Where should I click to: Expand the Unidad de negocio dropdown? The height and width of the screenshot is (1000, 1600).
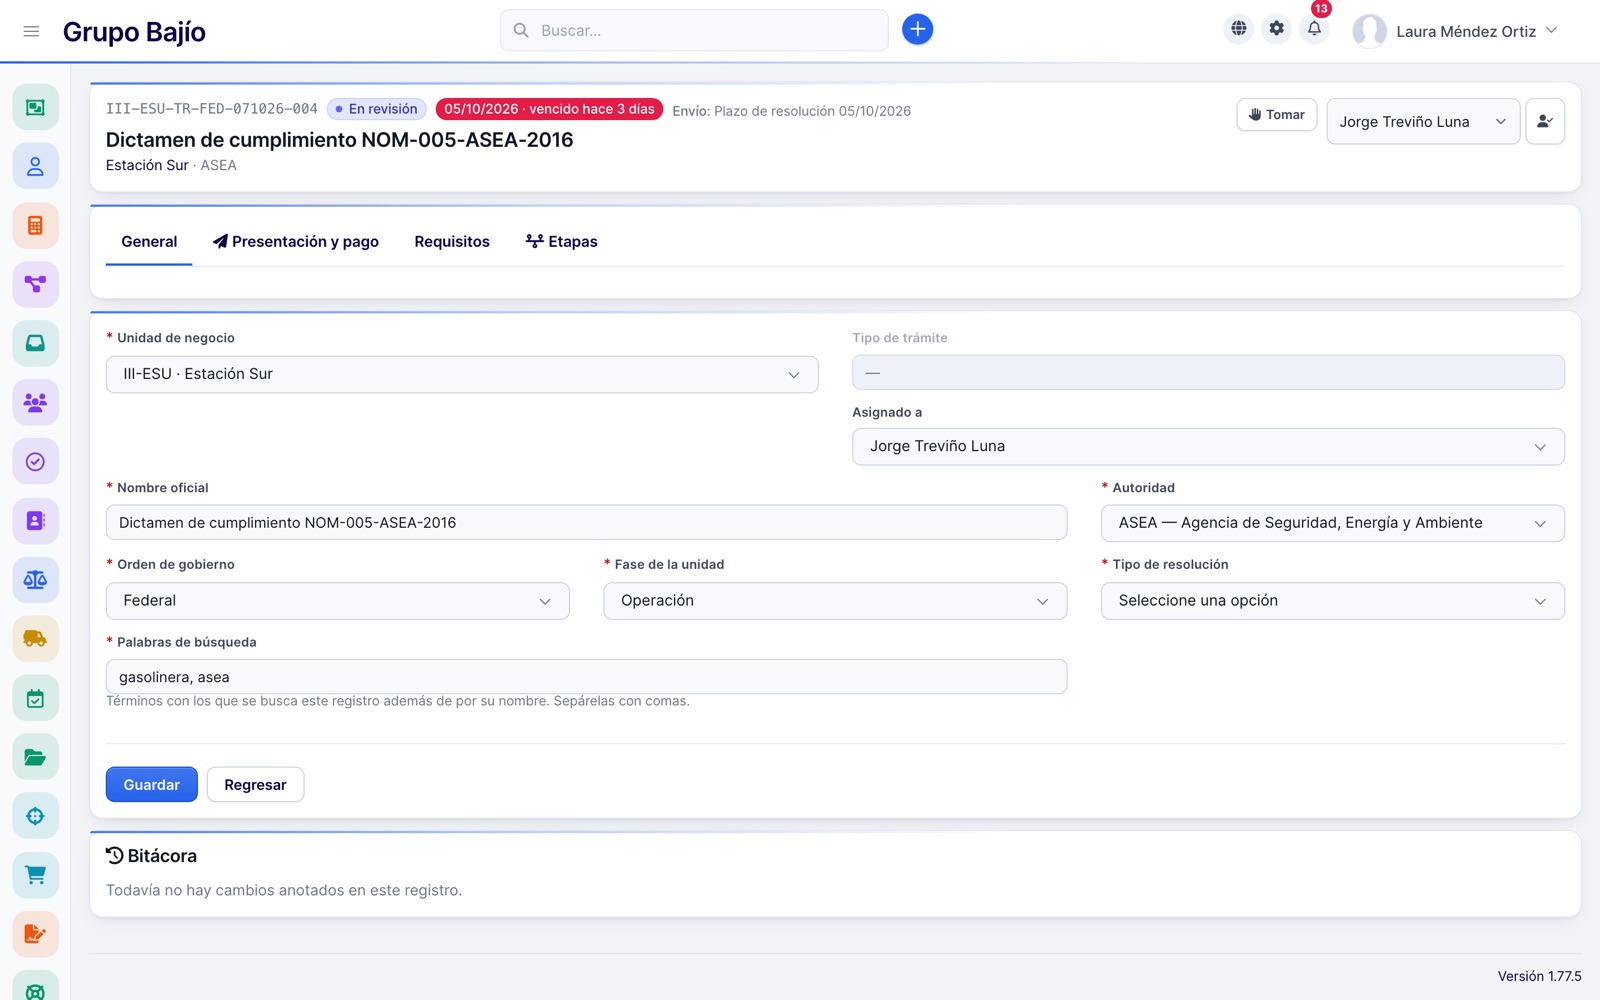tap(462, 374)
